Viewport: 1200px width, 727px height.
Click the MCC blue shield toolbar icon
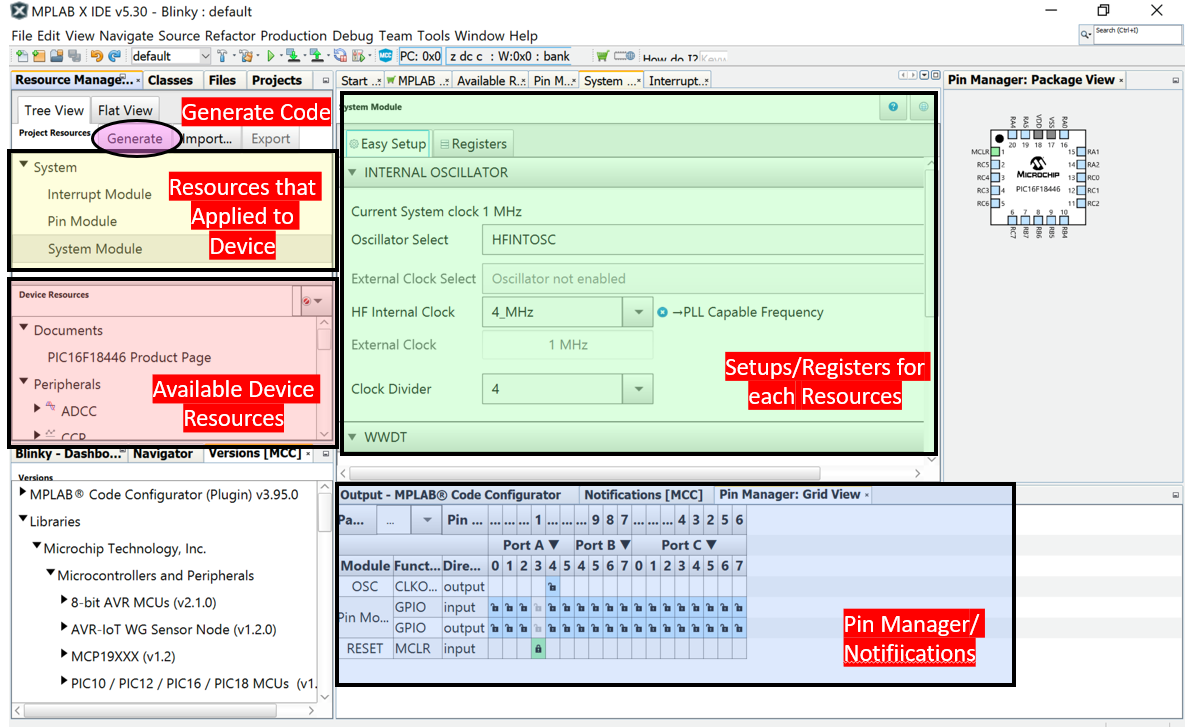pos(385,56)
